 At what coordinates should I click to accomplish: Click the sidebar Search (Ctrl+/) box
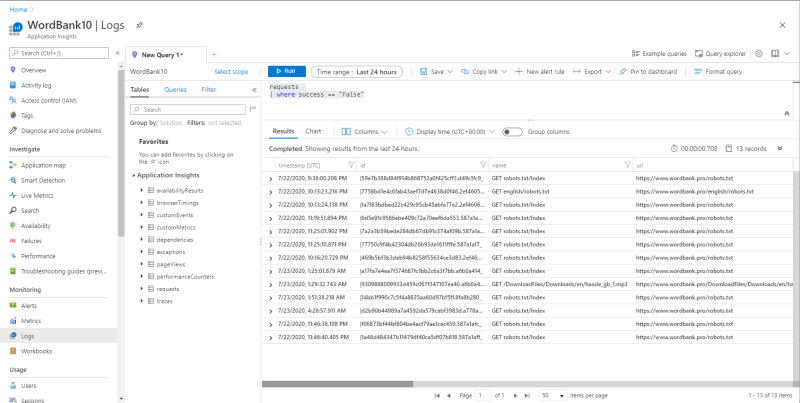point(59,53)
